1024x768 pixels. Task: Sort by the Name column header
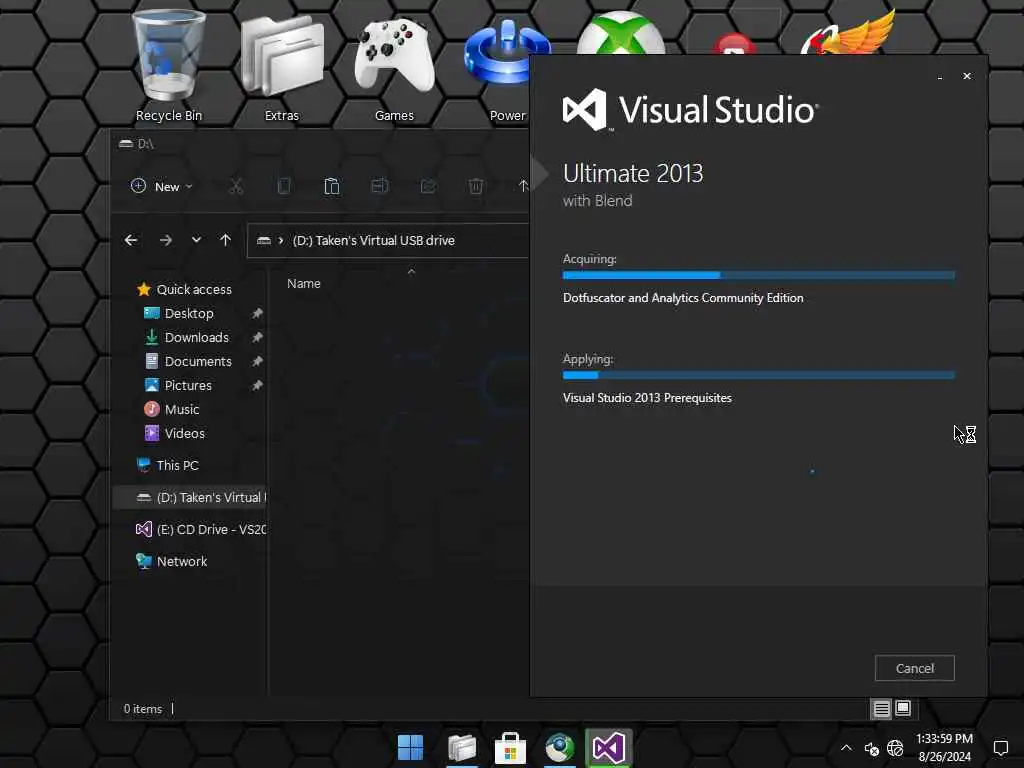pos(304,283)
